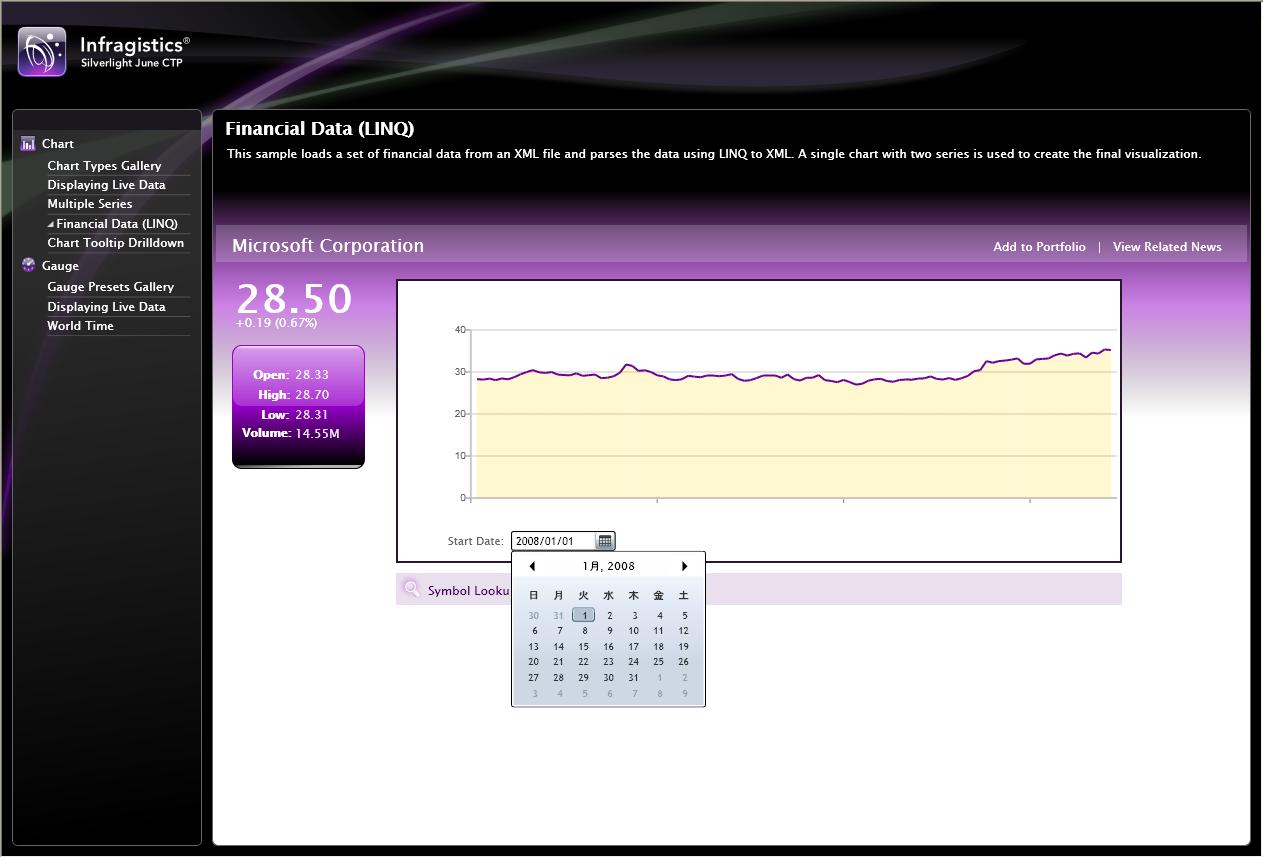Open the Gauge group's Displaying Live Data sample
The width and height of the screenshot is (1263, 860).
[106, 307]
